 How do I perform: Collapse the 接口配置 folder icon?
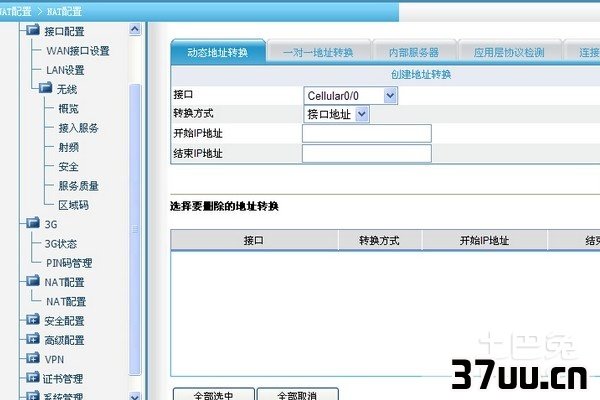pyautogui.click(x=33, y=30)
